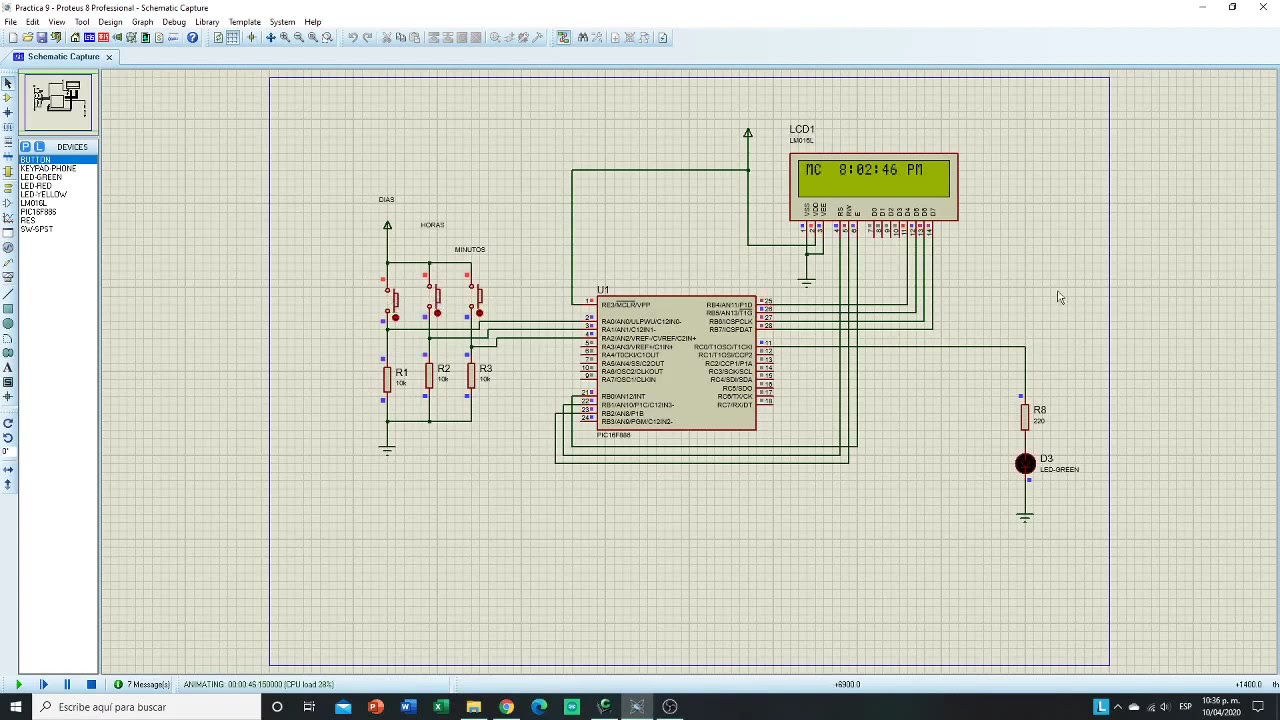Open Google Chrome from the taskbar
The width and height of the screenshot is (1280, 720).
coord(506,707)
